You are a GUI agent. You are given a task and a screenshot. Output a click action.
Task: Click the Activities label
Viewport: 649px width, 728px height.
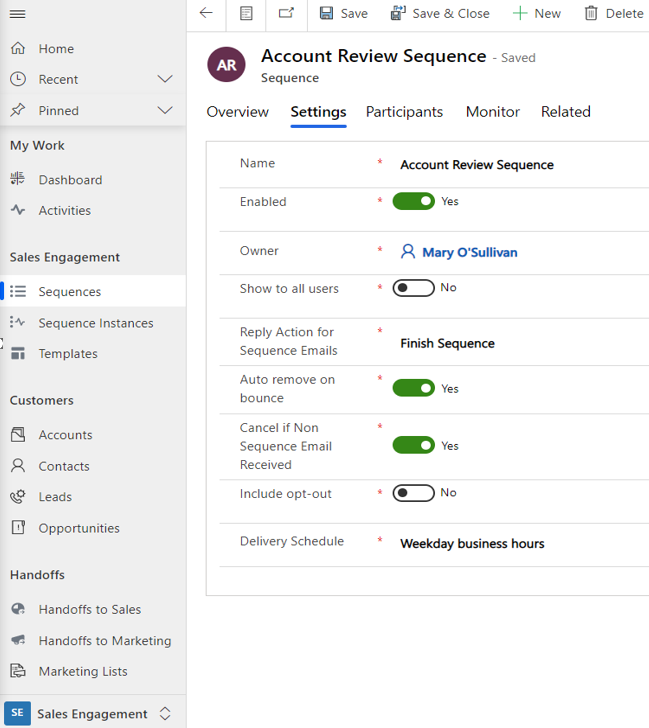(x=65, y=210)
